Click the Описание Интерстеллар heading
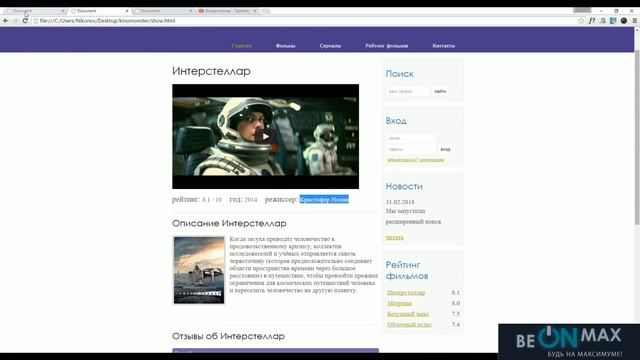640x360 pixels. click(x=229, y=223)
